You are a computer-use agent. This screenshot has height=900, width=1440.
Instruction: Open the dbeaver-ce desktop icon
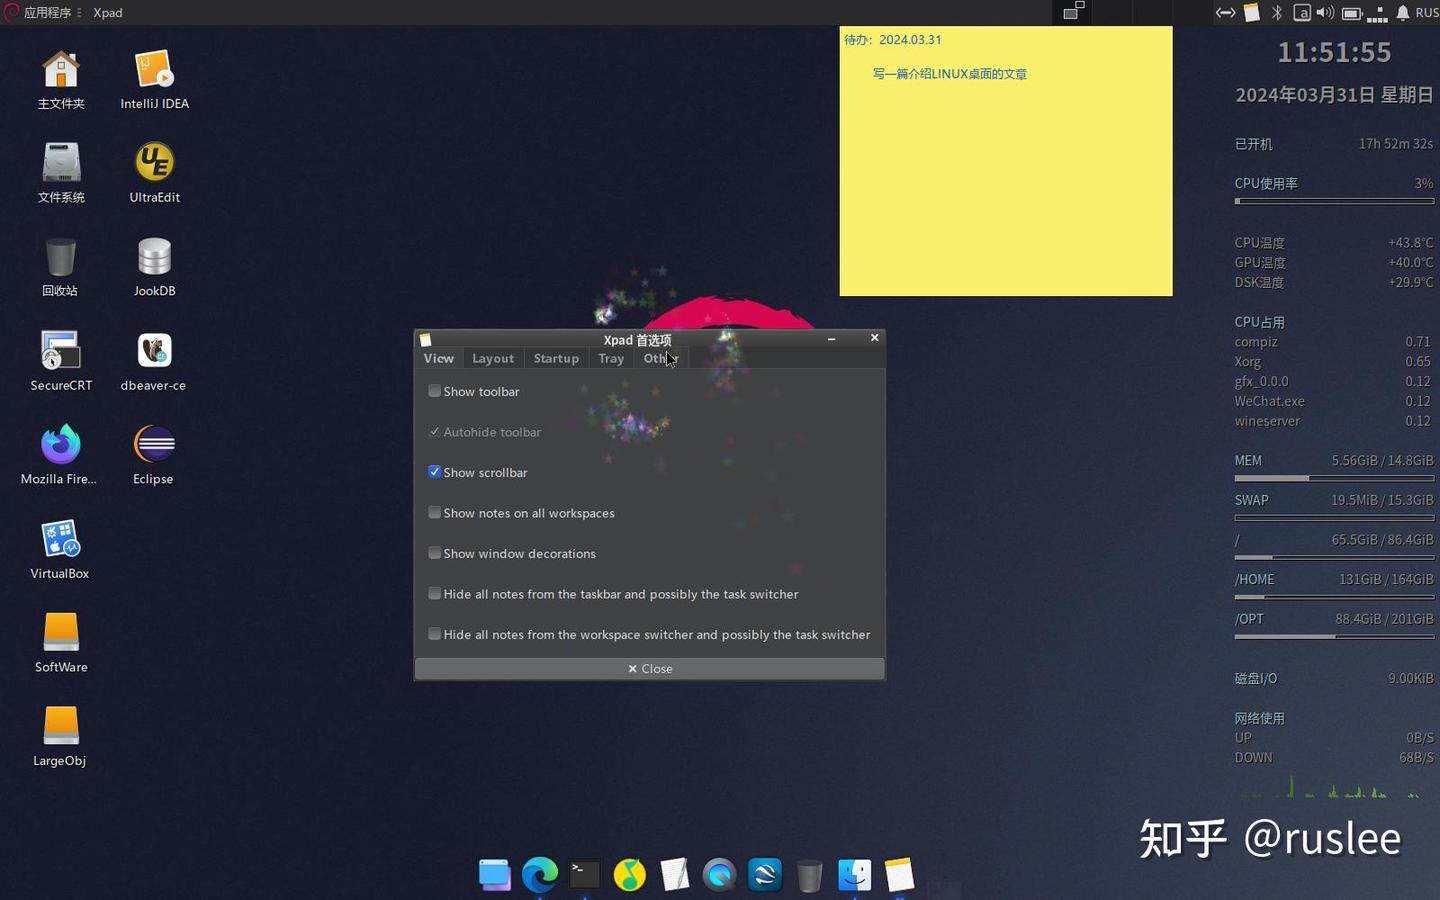[x=153, y=352]
